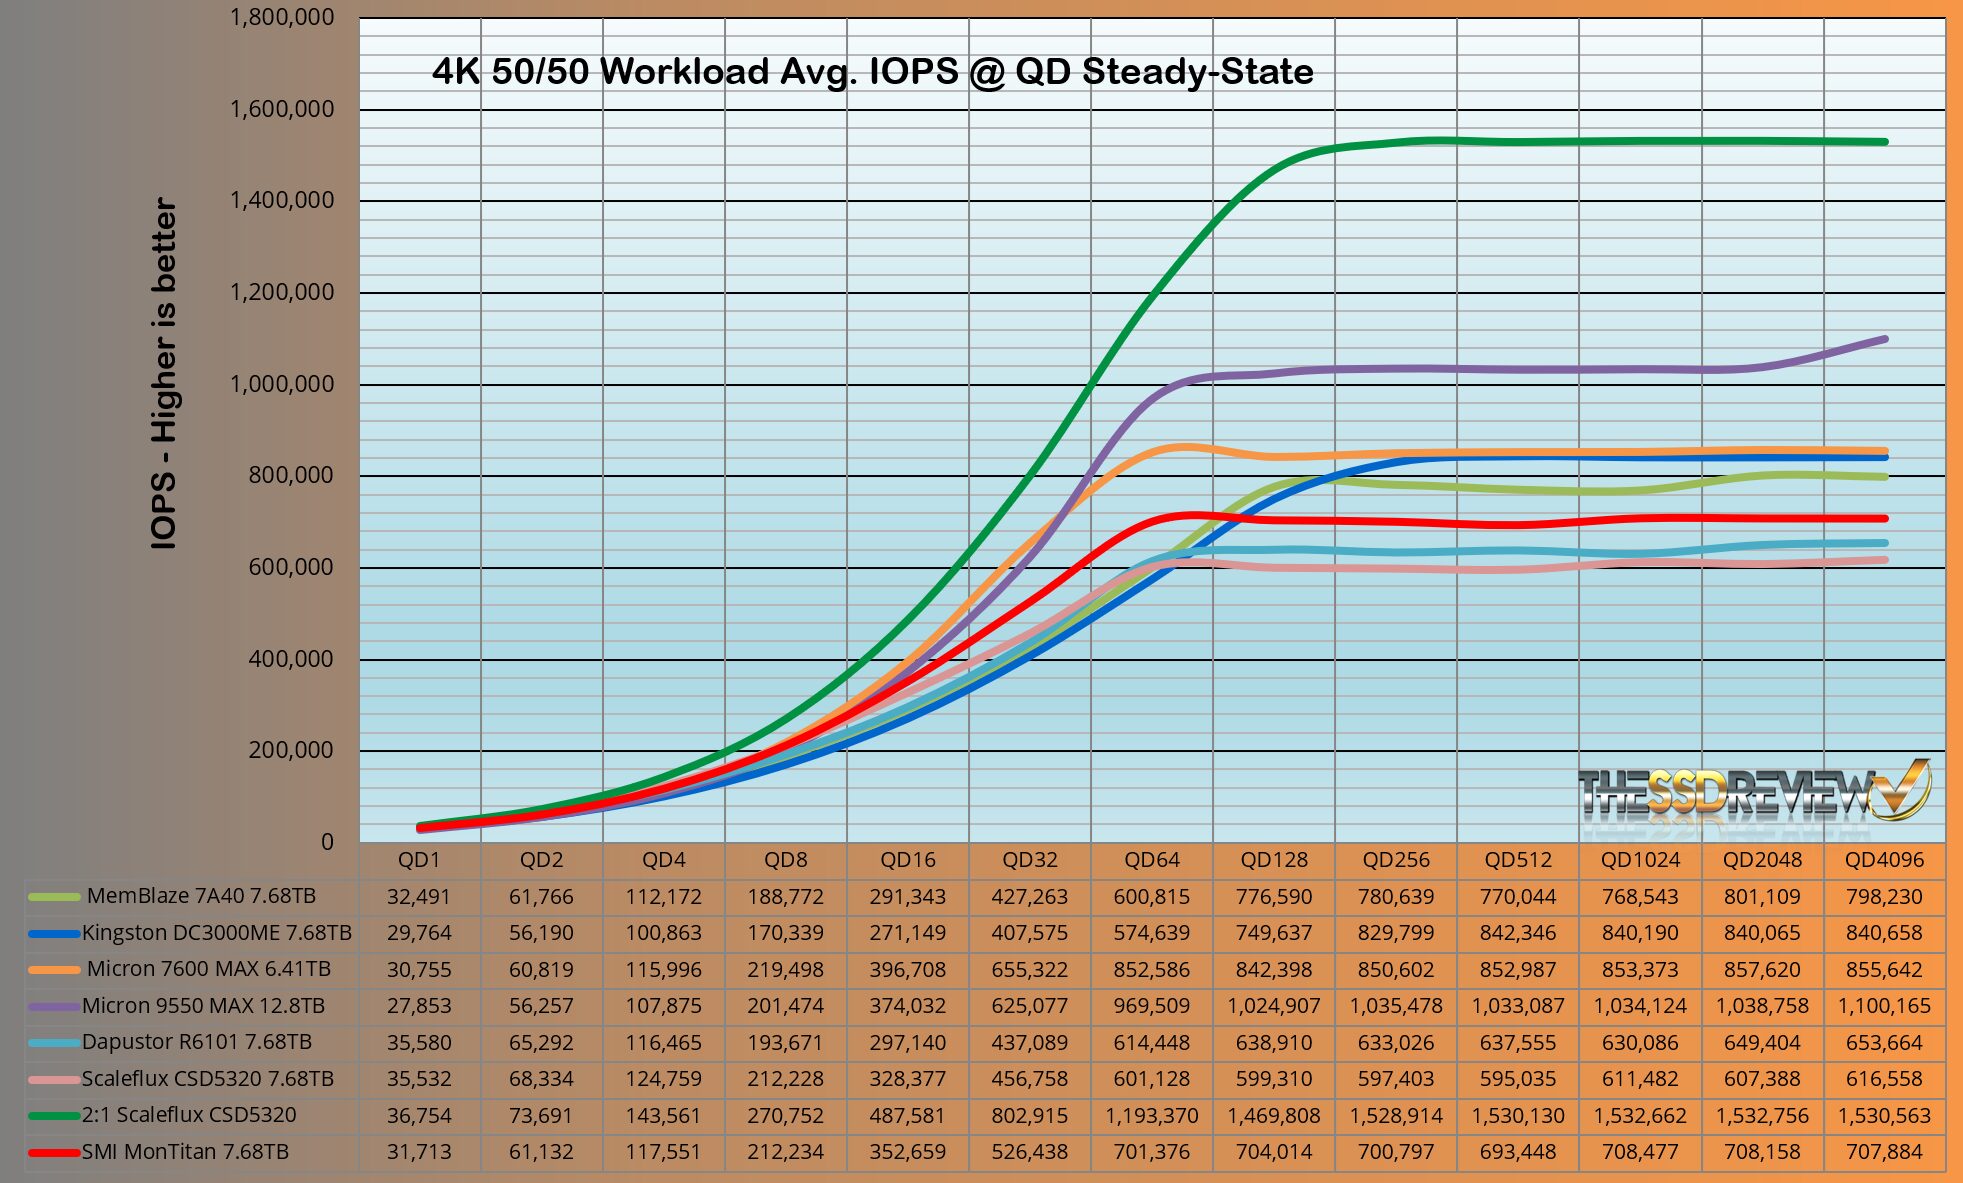Click the Micron 7600 MAX orange legend line
Viewport: 1963px width, 1183px height.
click(x=54, y=969)
